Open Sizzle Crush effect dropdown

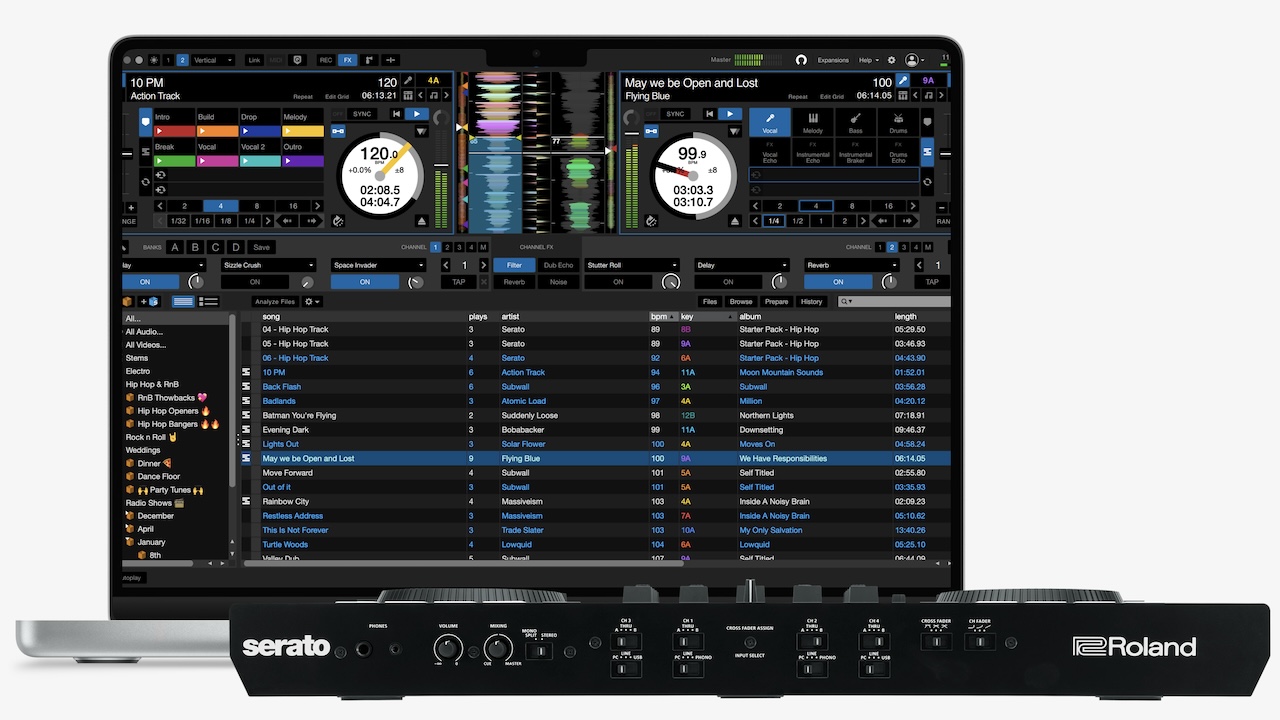coord(268,265)
